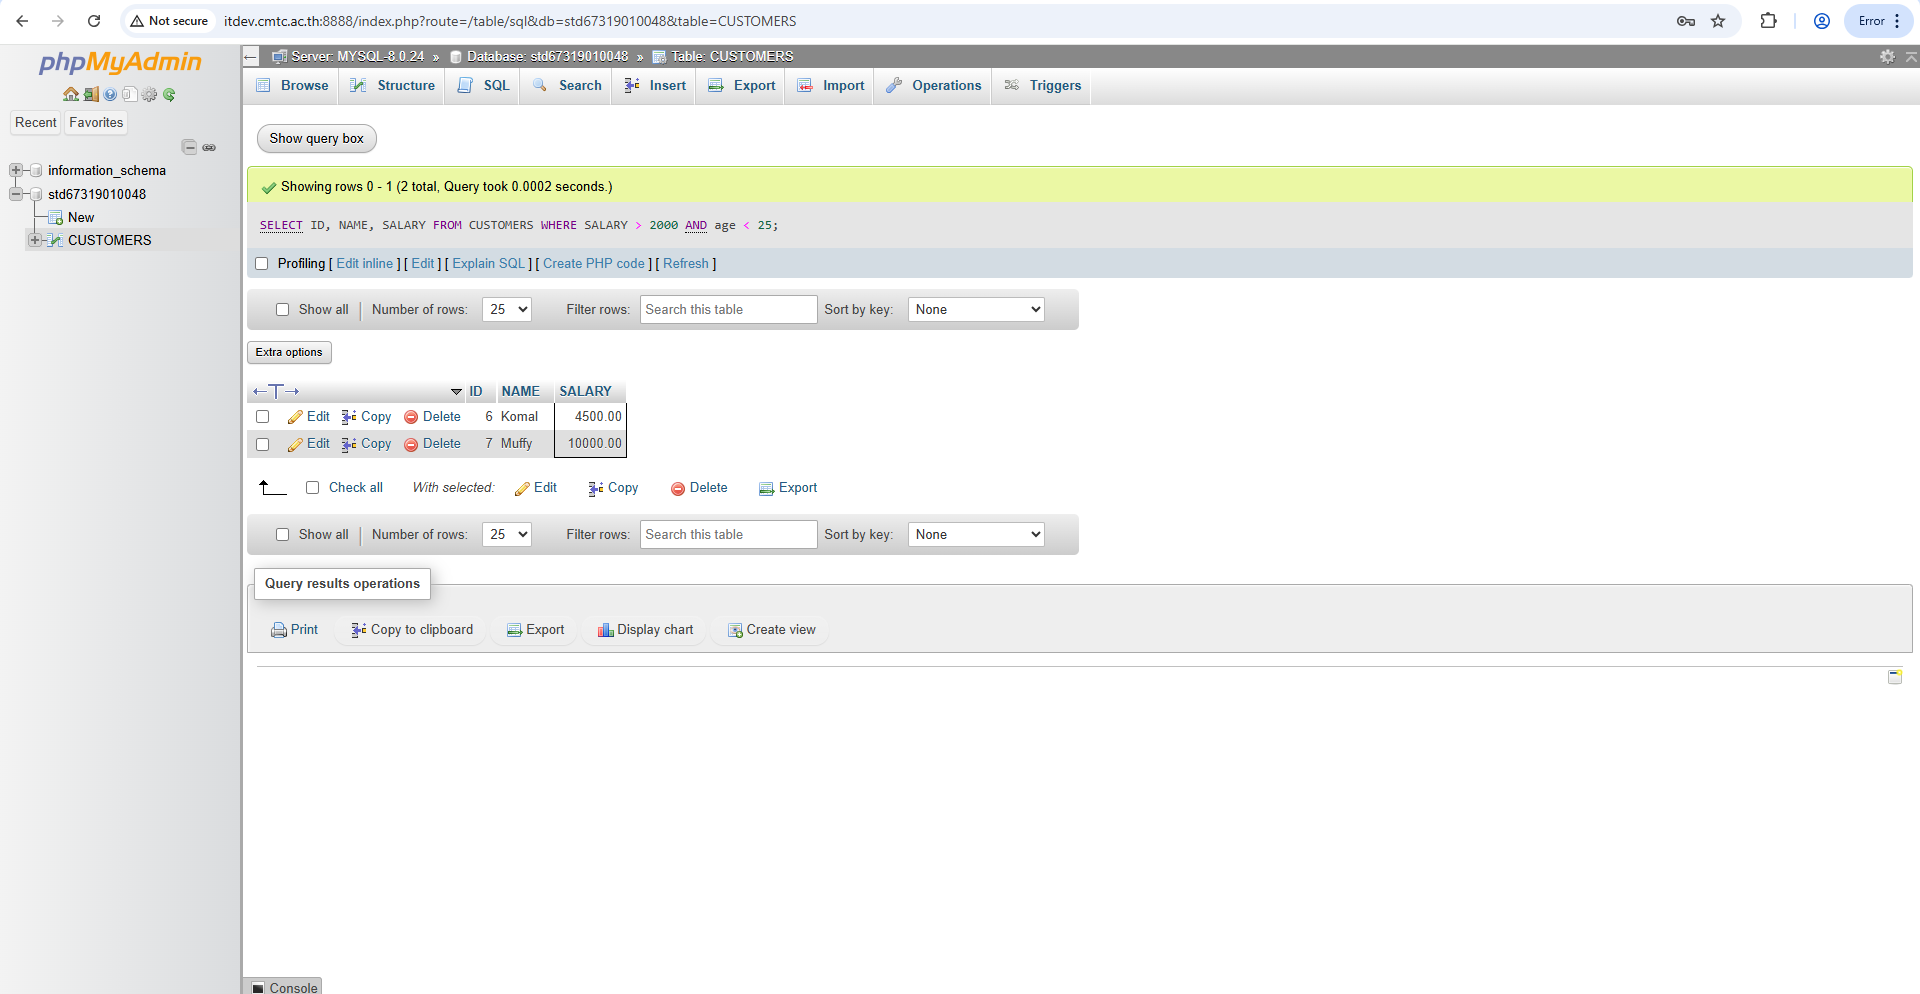The width and height of the screenshot is (1920, 994).
Task: Bookmark page with the star icon
Action: pos(1718,21)
